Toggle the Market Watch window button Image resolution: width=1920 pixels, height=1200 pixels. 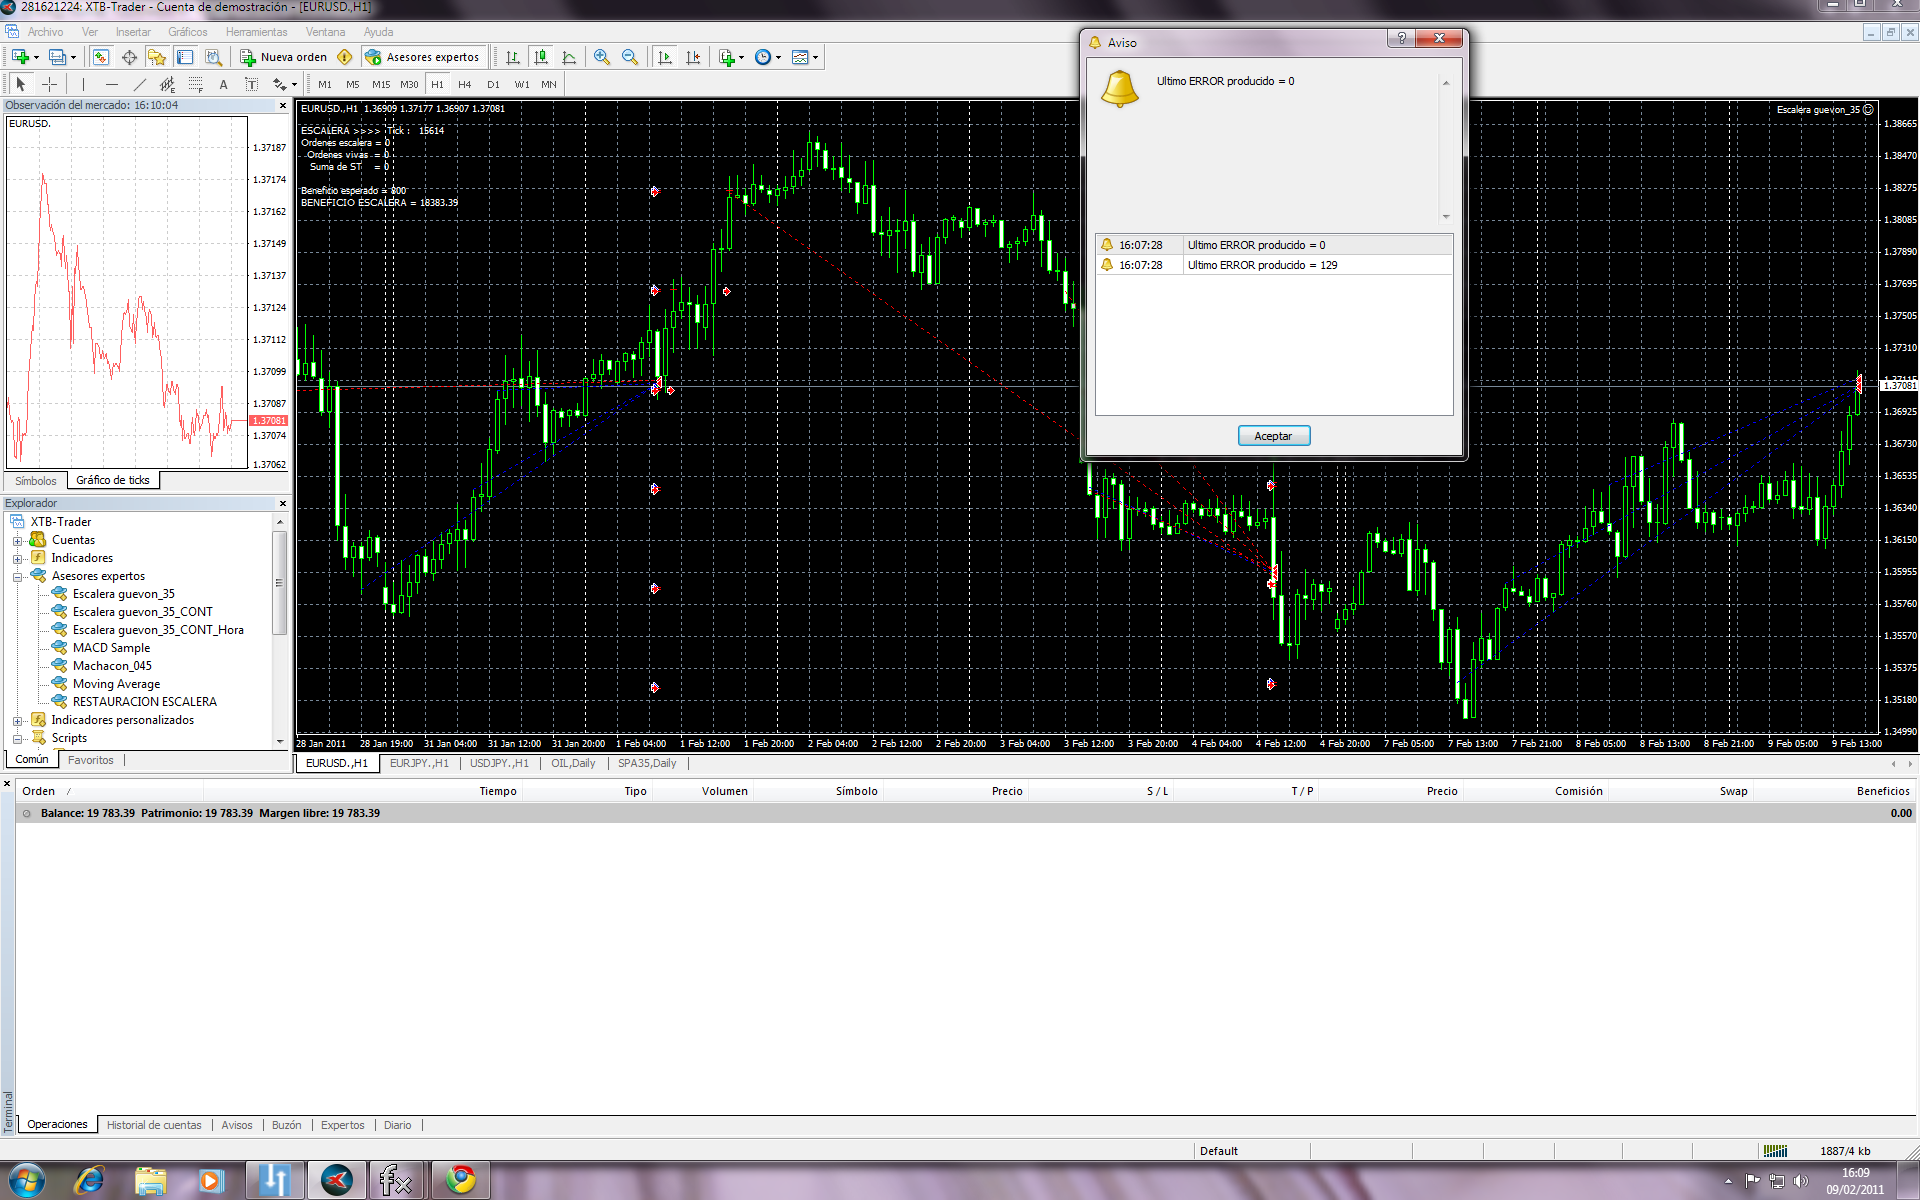(101, 57)
